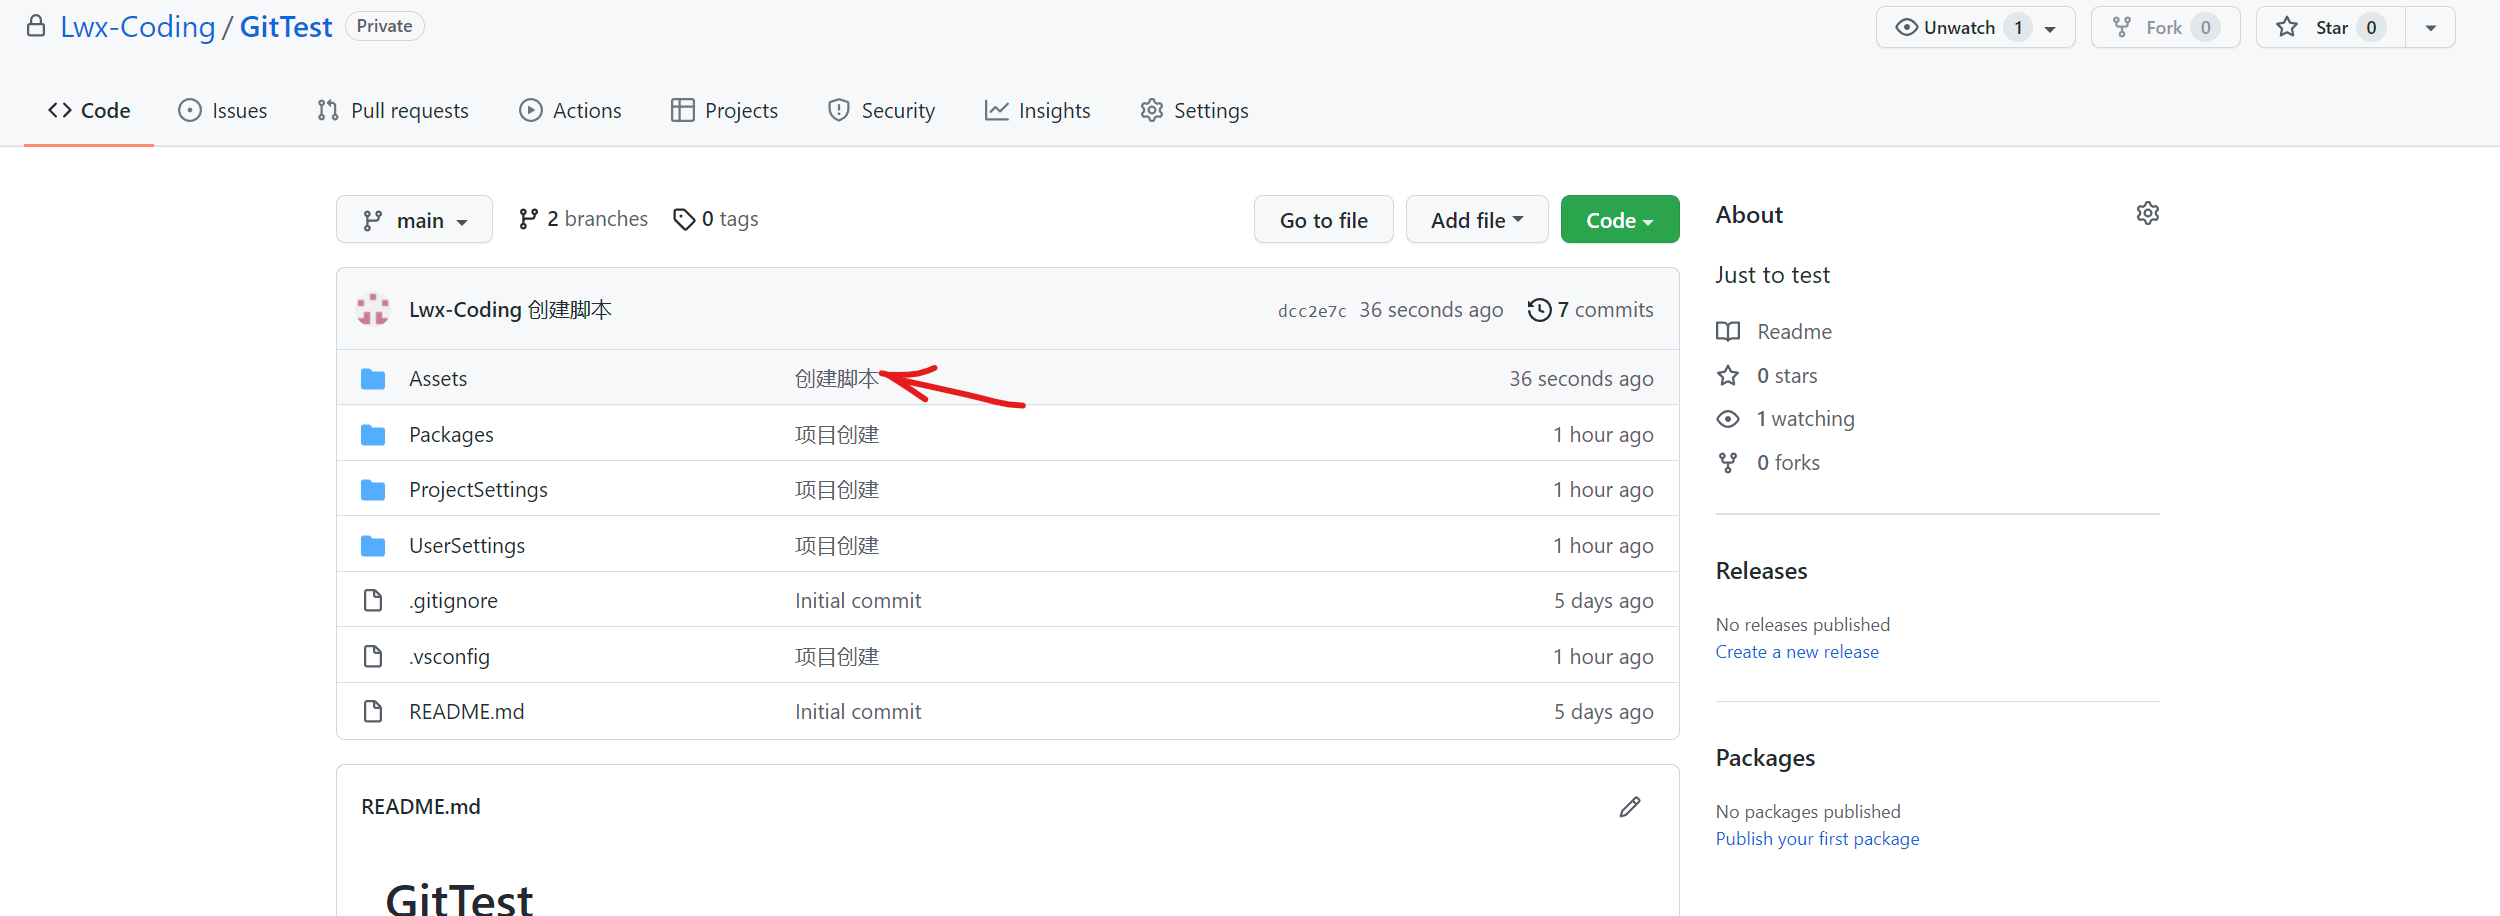The image size is (2500, 916).
Task: Expand the star lists dropdown arrow
Action: tap(2430, 27)
